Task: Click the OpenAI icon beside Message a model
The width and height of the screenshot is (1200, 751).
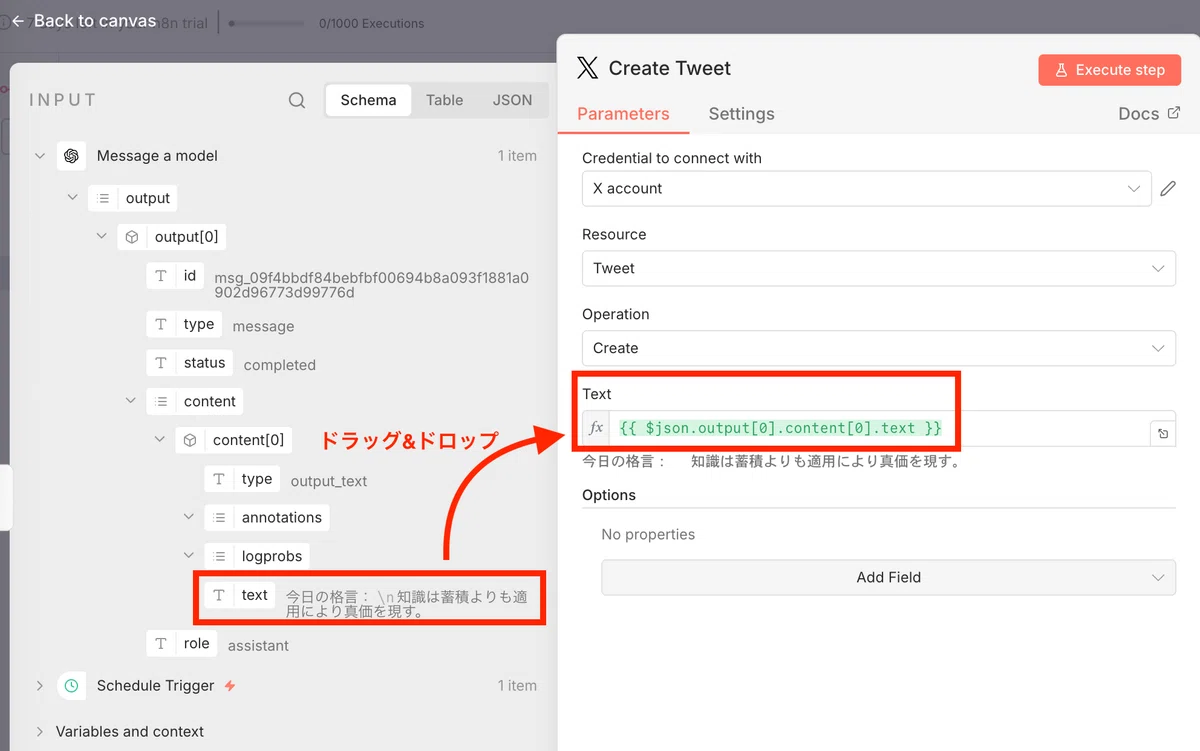Action: (x=70, y=156)
